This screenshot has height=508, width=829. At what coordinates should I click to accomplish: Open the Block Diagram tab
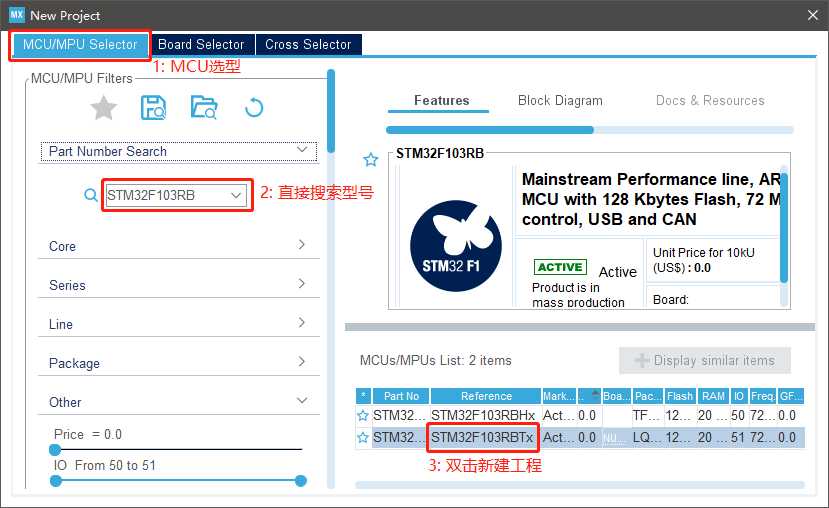coord(560,100)
